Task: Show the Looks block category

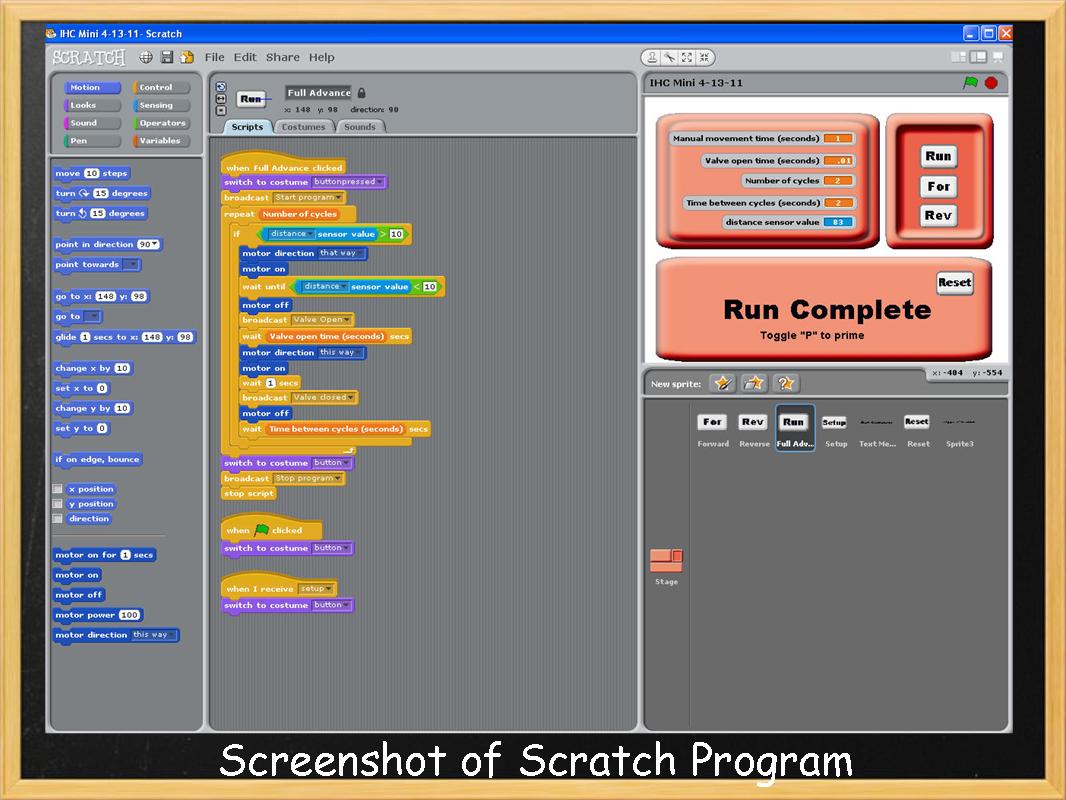Action: point(92,105)
